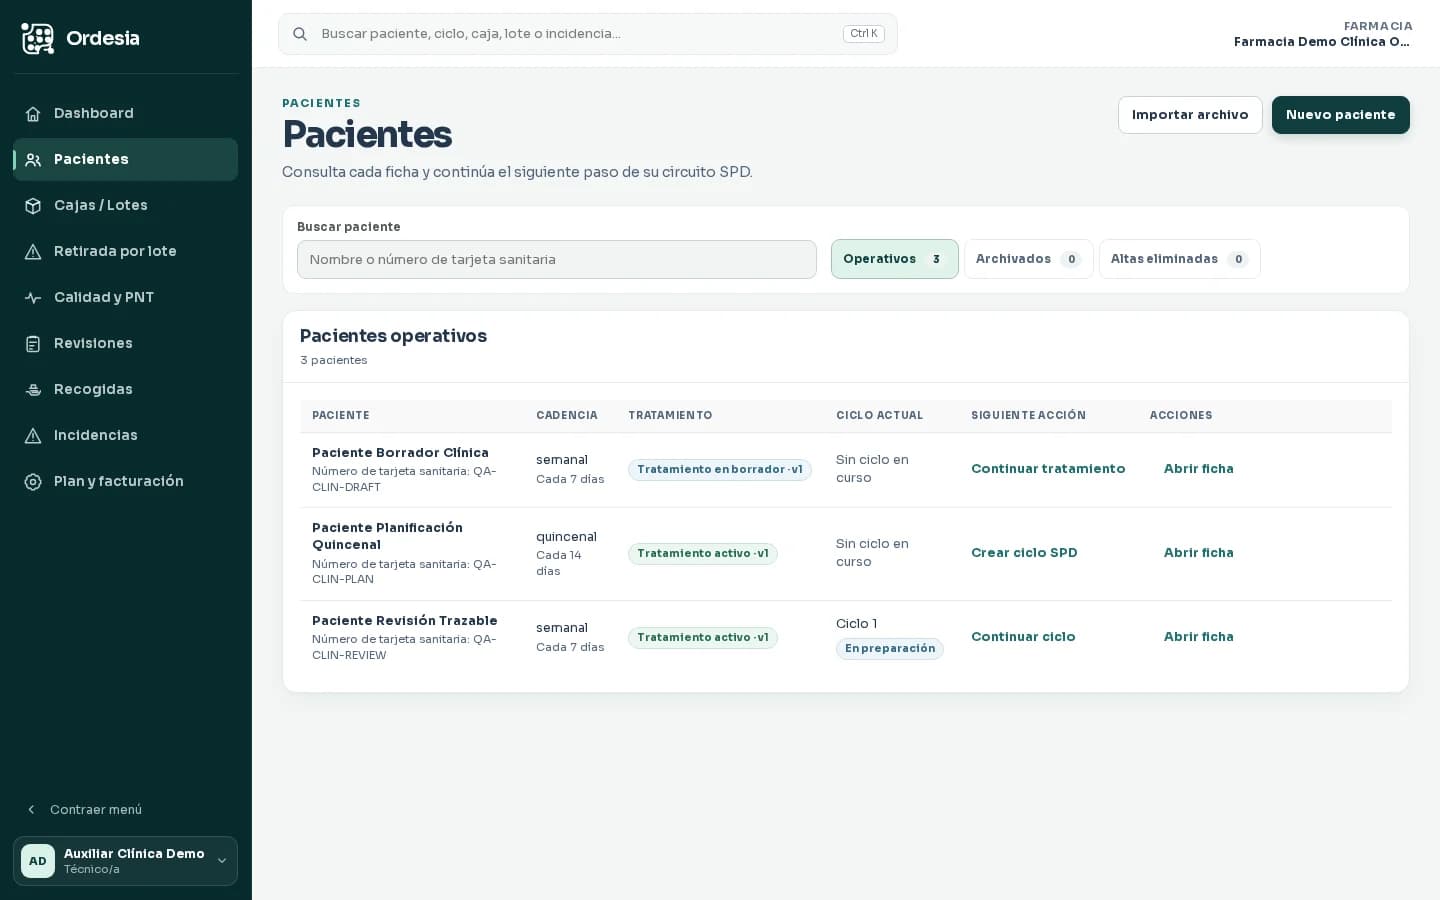Click the Ordesia logo icon

pos(38,38)
